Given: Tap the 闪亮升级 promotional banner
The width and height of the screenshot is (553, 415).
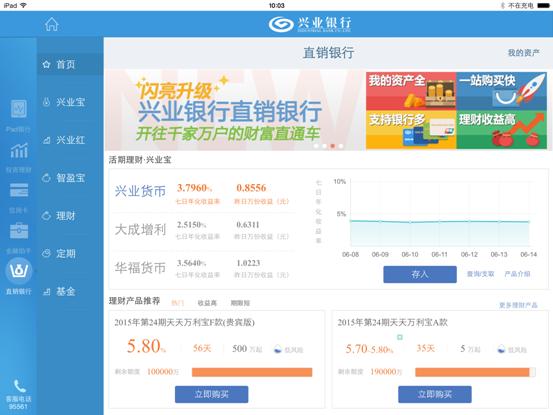Looking at the screenshot, I should 235,110.
